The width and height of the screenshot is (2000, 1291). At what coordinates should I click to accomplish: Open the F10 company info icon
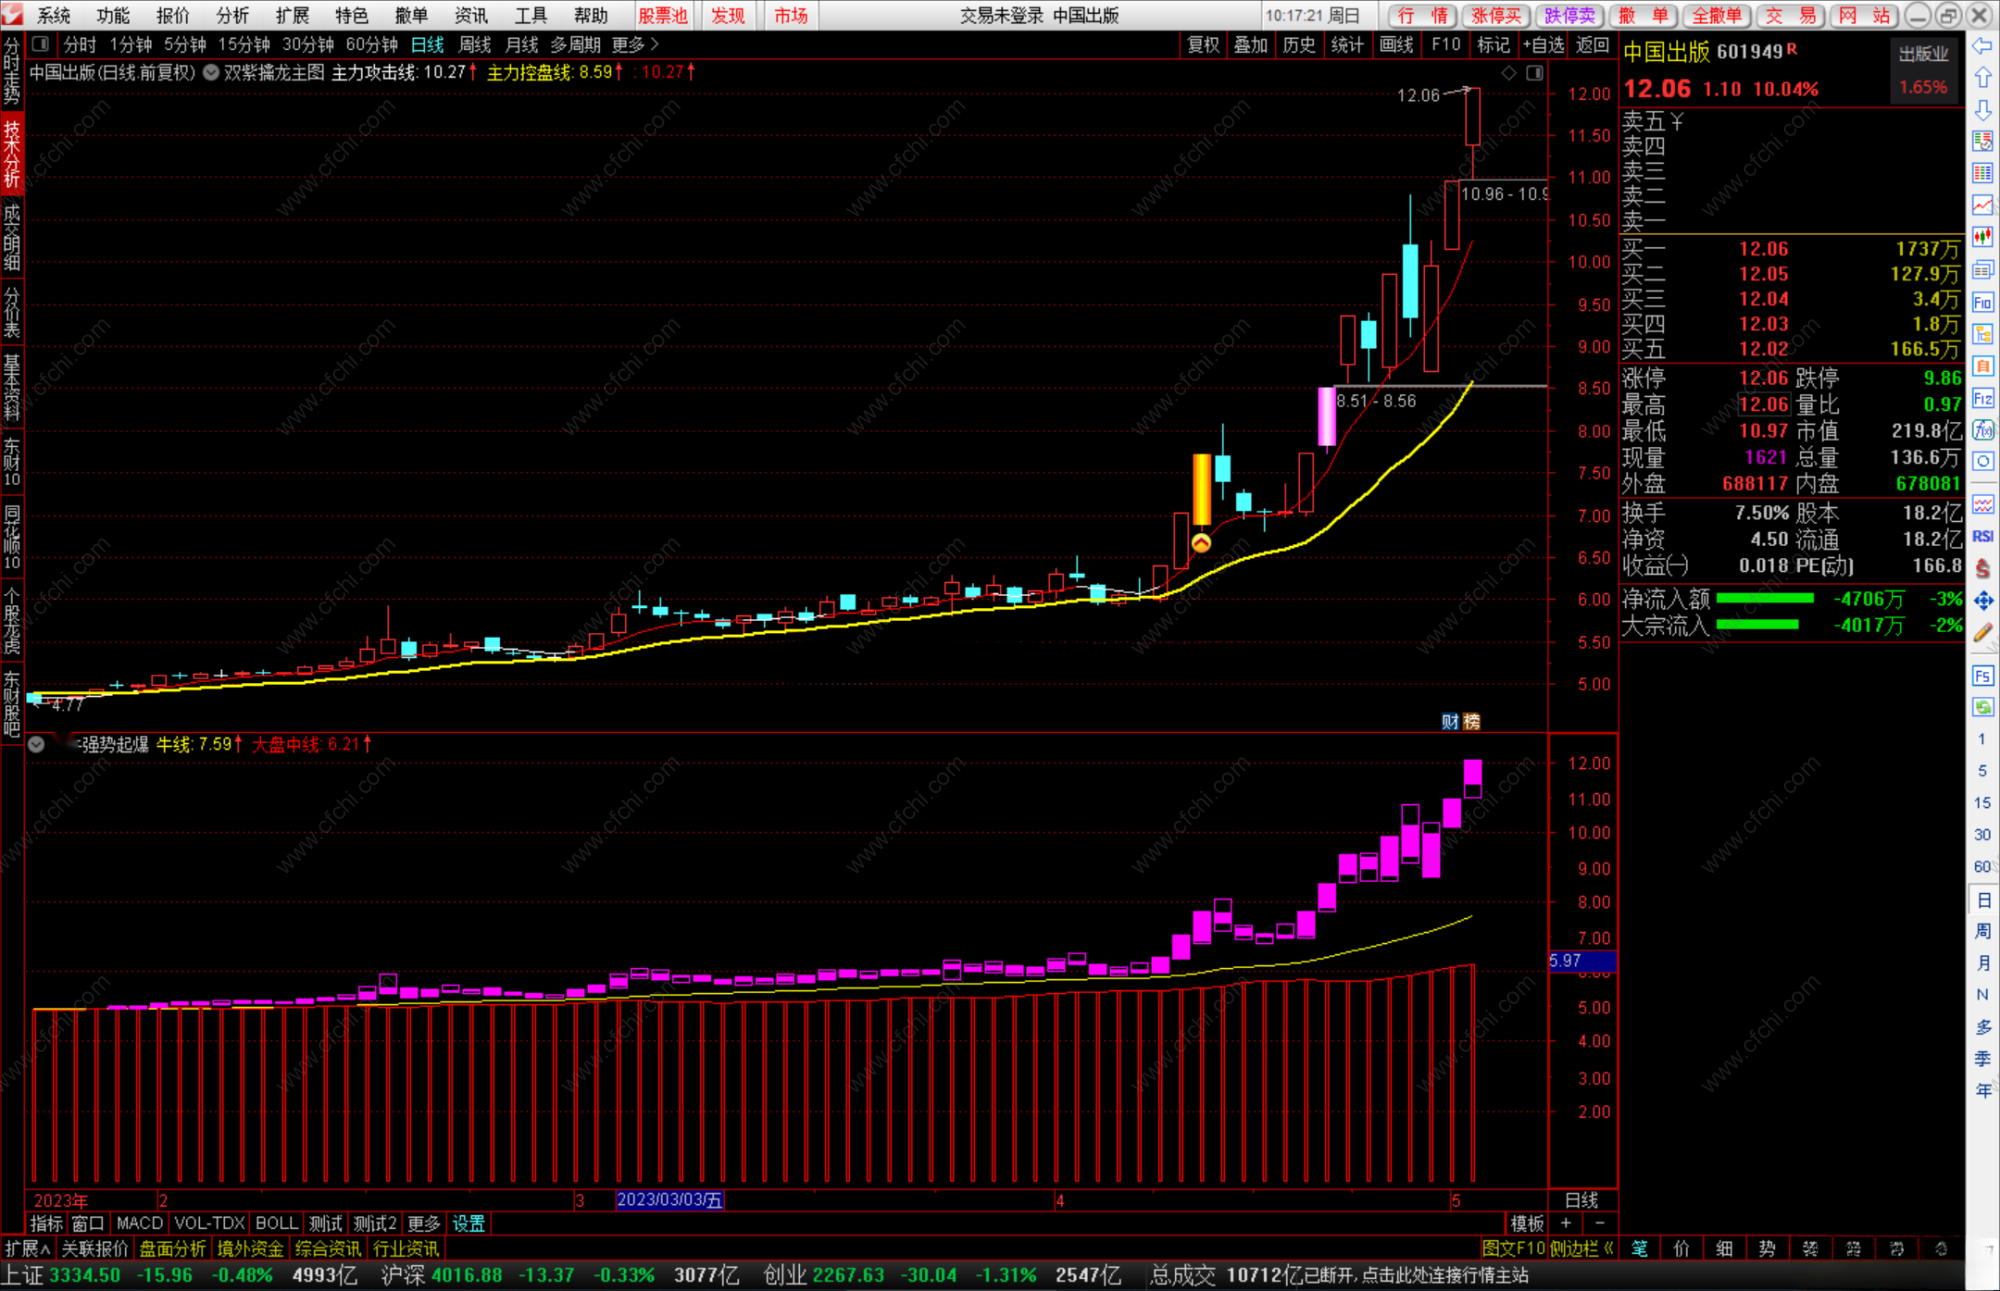point(1983,302)
